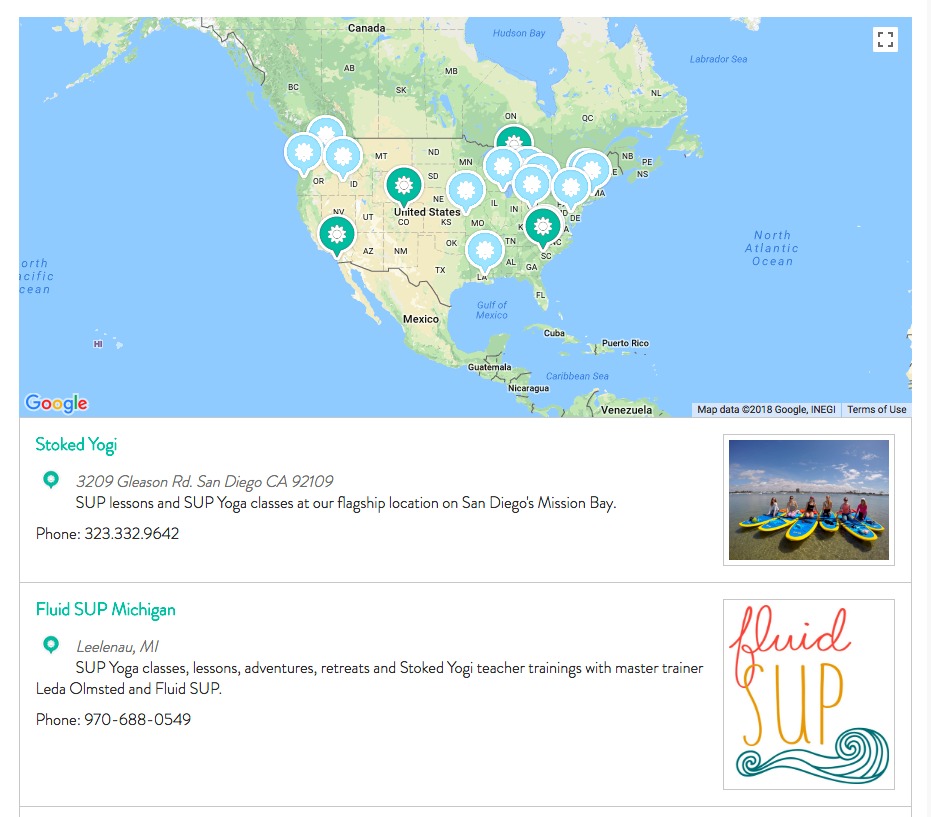Screen dimensions: 931x817
Task: Click the 3209 Gleason Rd address text
Action: point(204,481)
